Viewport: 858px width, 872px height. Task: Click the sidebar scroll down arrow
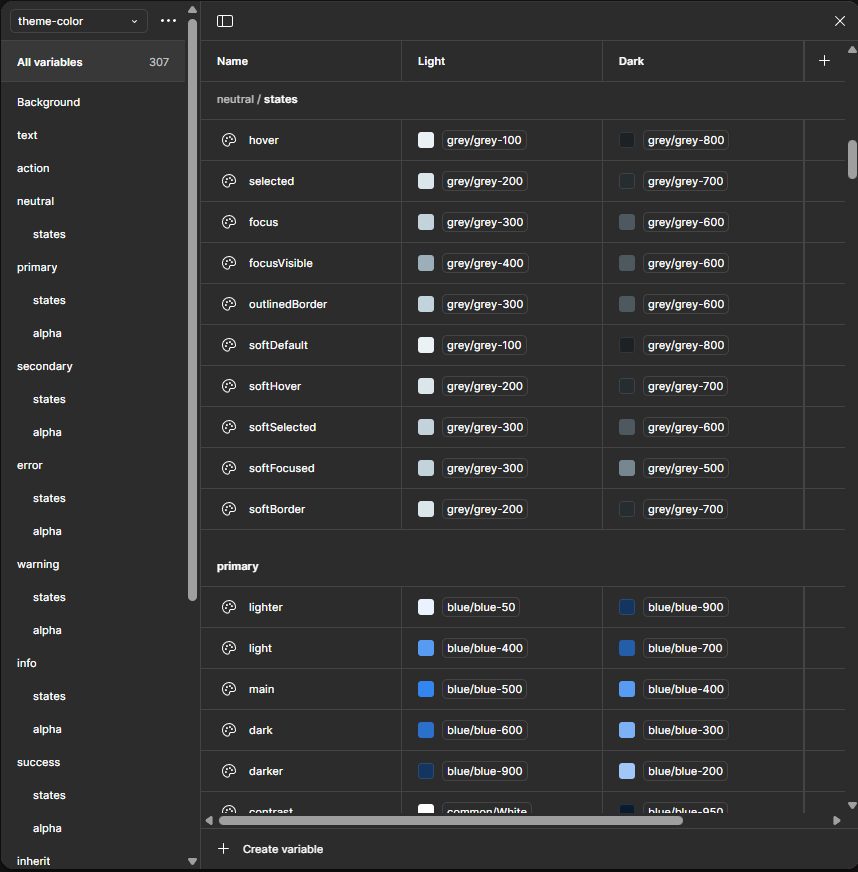(192, 861)
